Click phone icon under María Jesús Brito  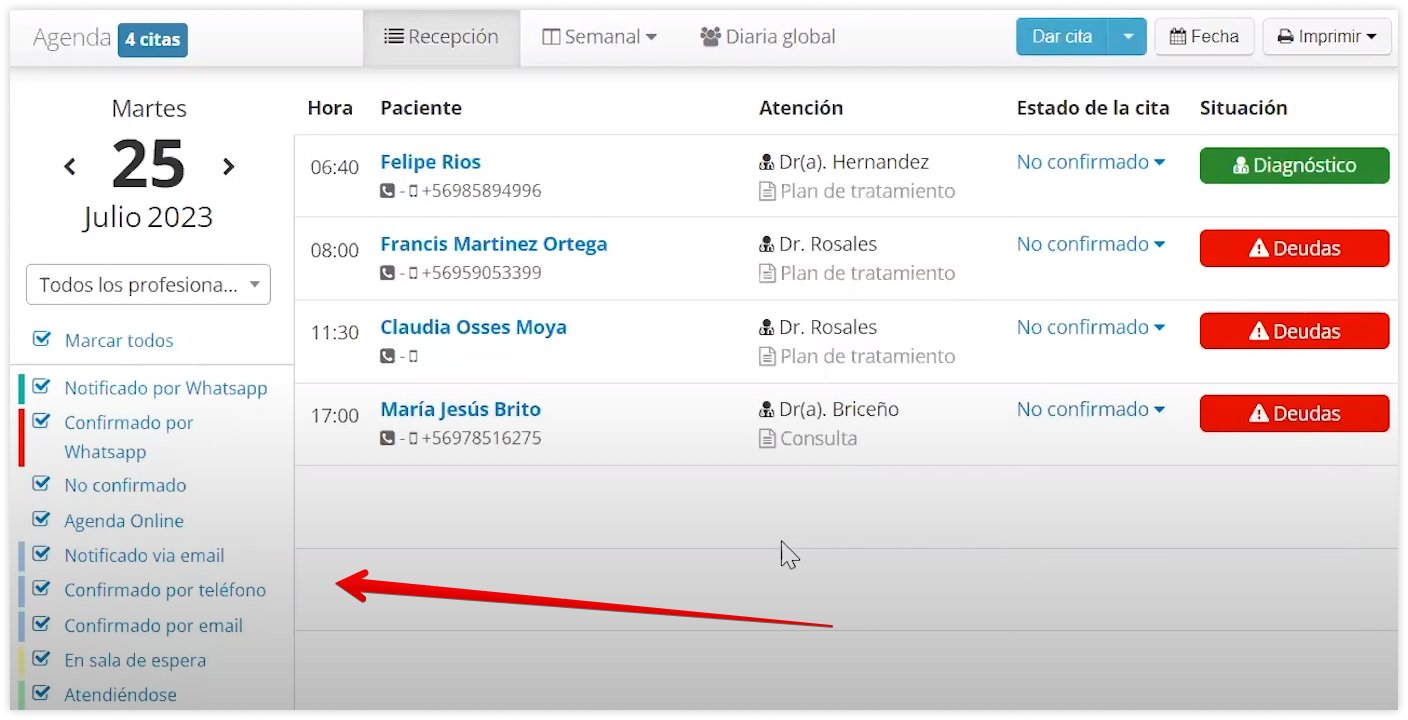[x=387, y=438]
